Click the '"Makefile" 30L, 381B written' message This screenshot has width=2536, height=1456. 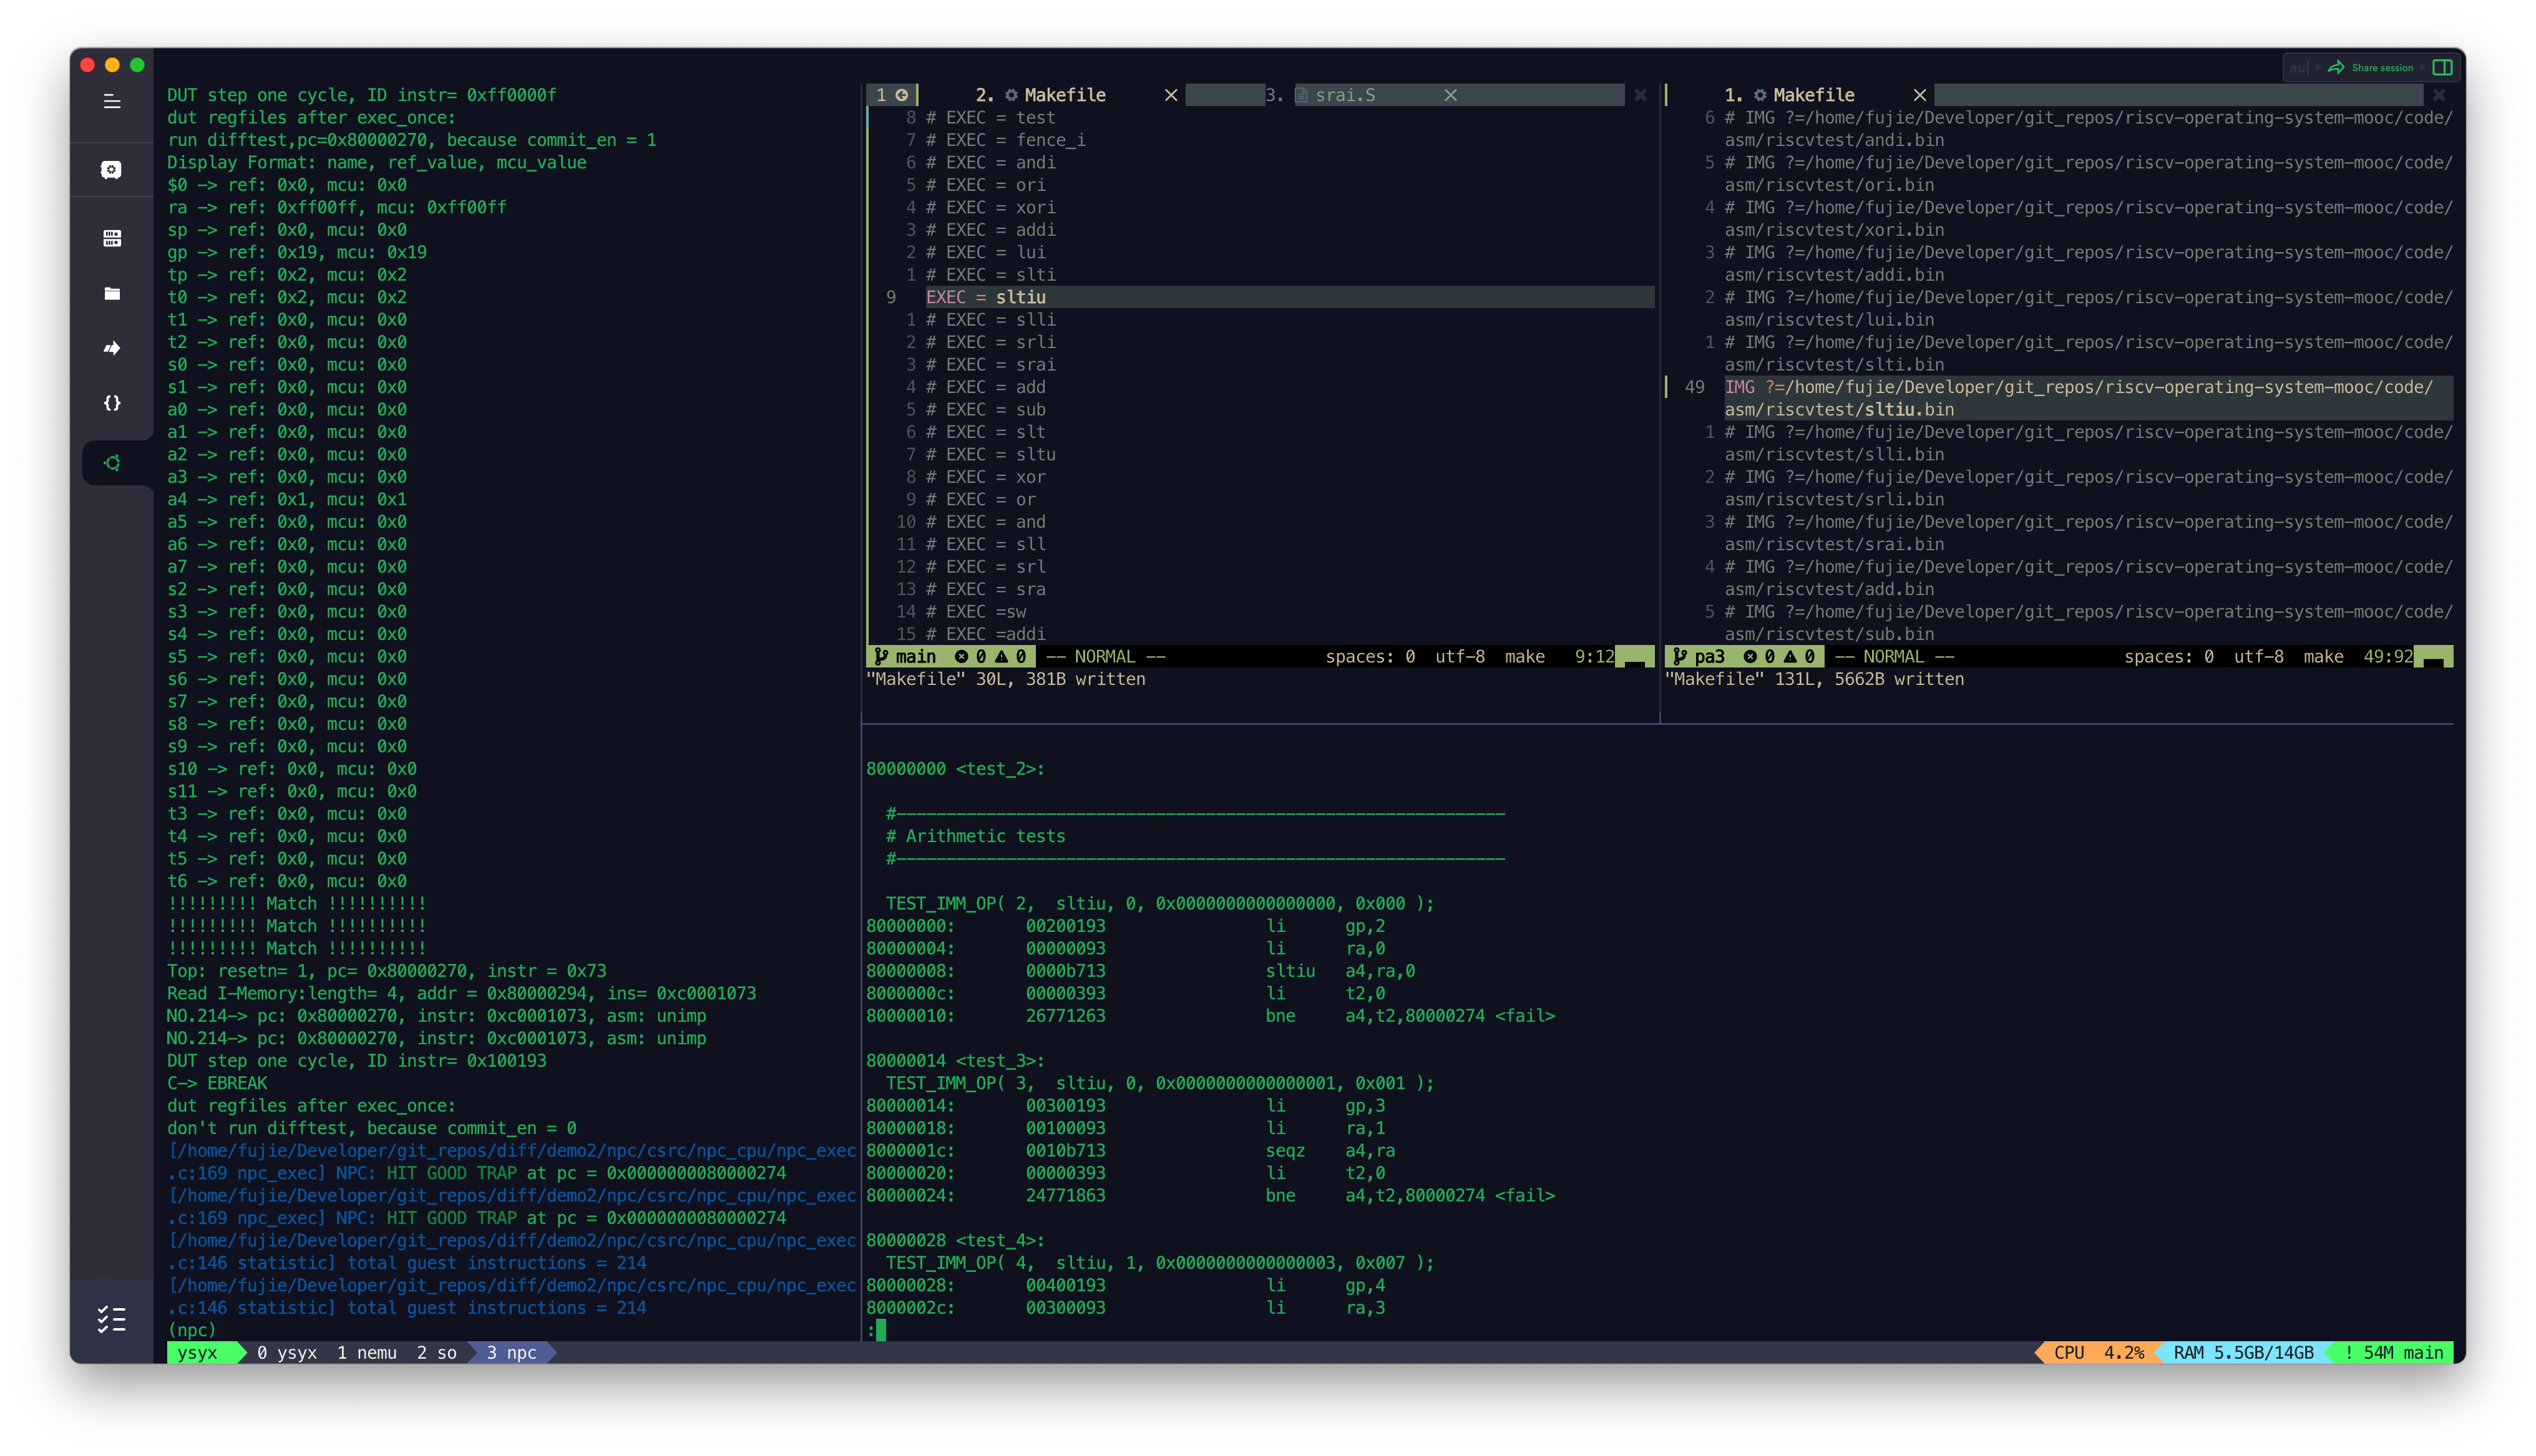tap(1005, 679)
